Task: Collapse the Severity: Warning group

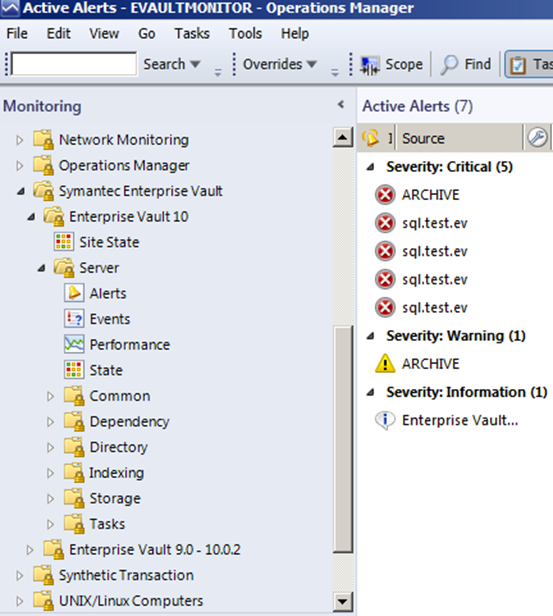Action: [370, 336]
